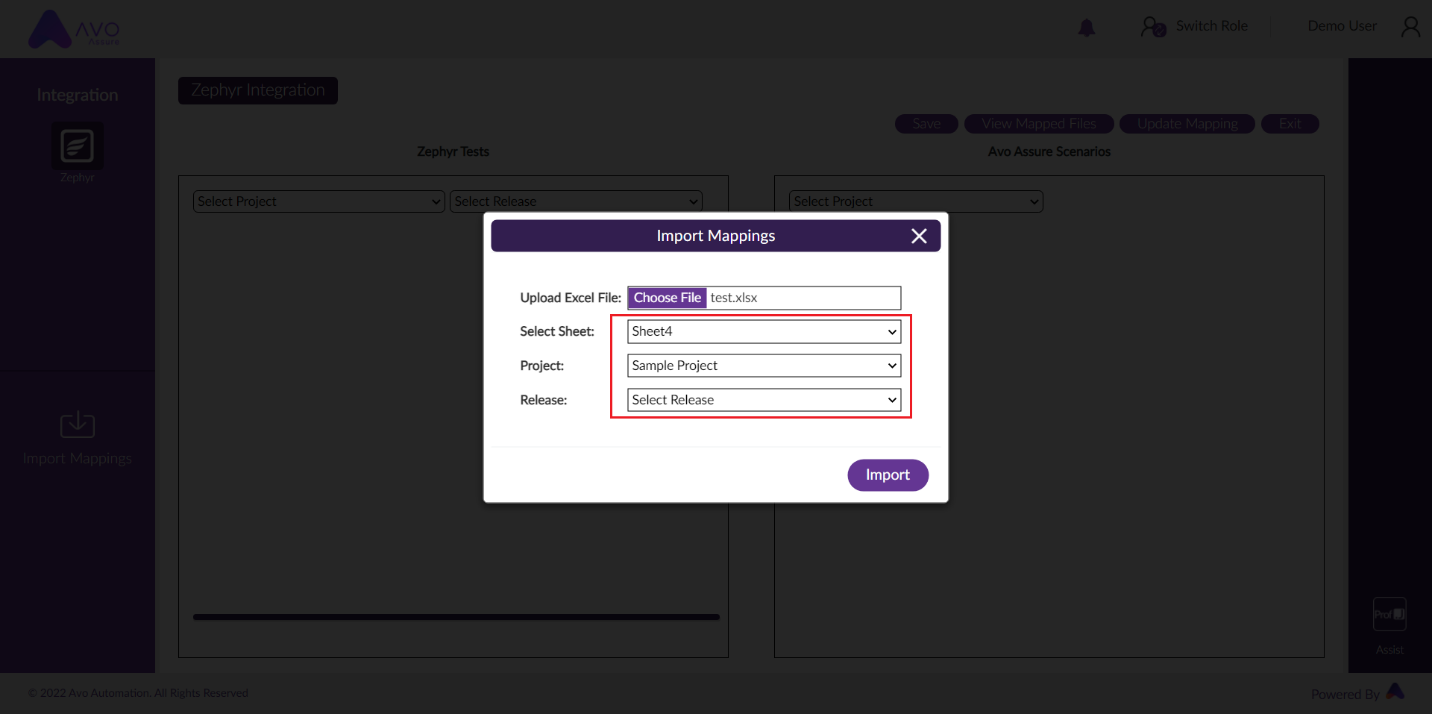
Task: Click the Choose File button
Action: [667, 298]
